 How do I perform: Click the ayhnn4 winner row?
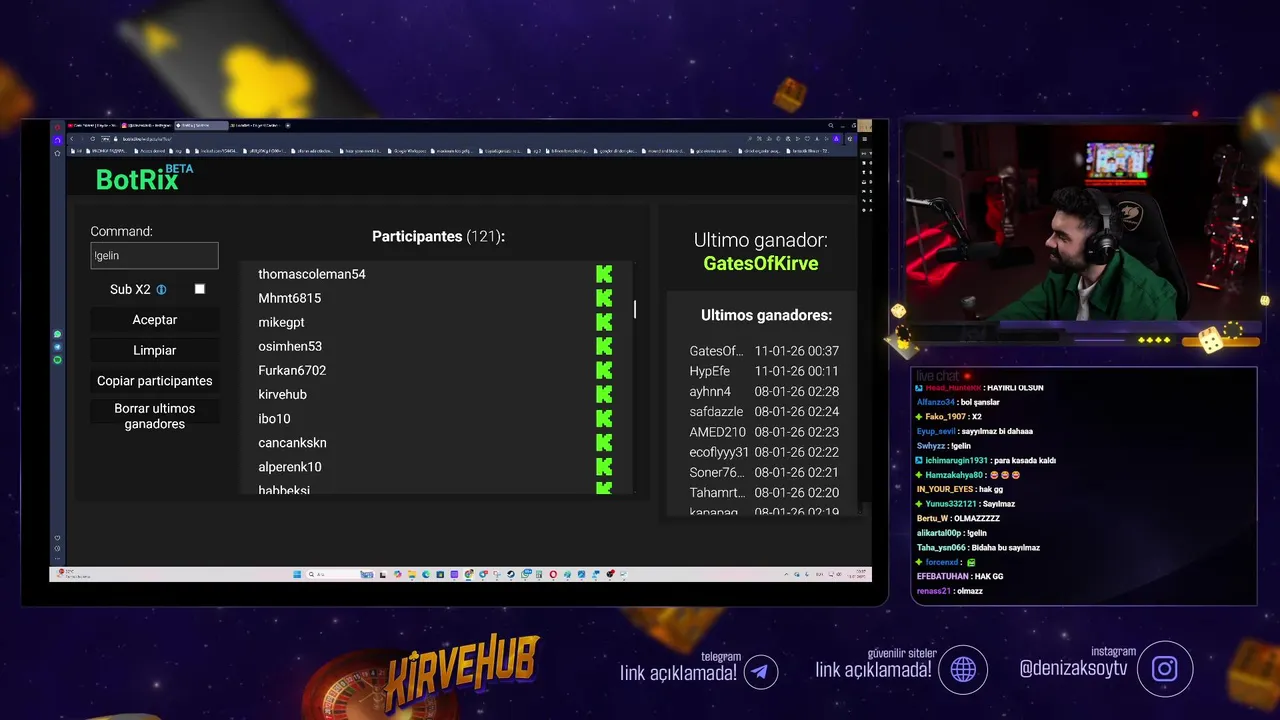point(764,391)
